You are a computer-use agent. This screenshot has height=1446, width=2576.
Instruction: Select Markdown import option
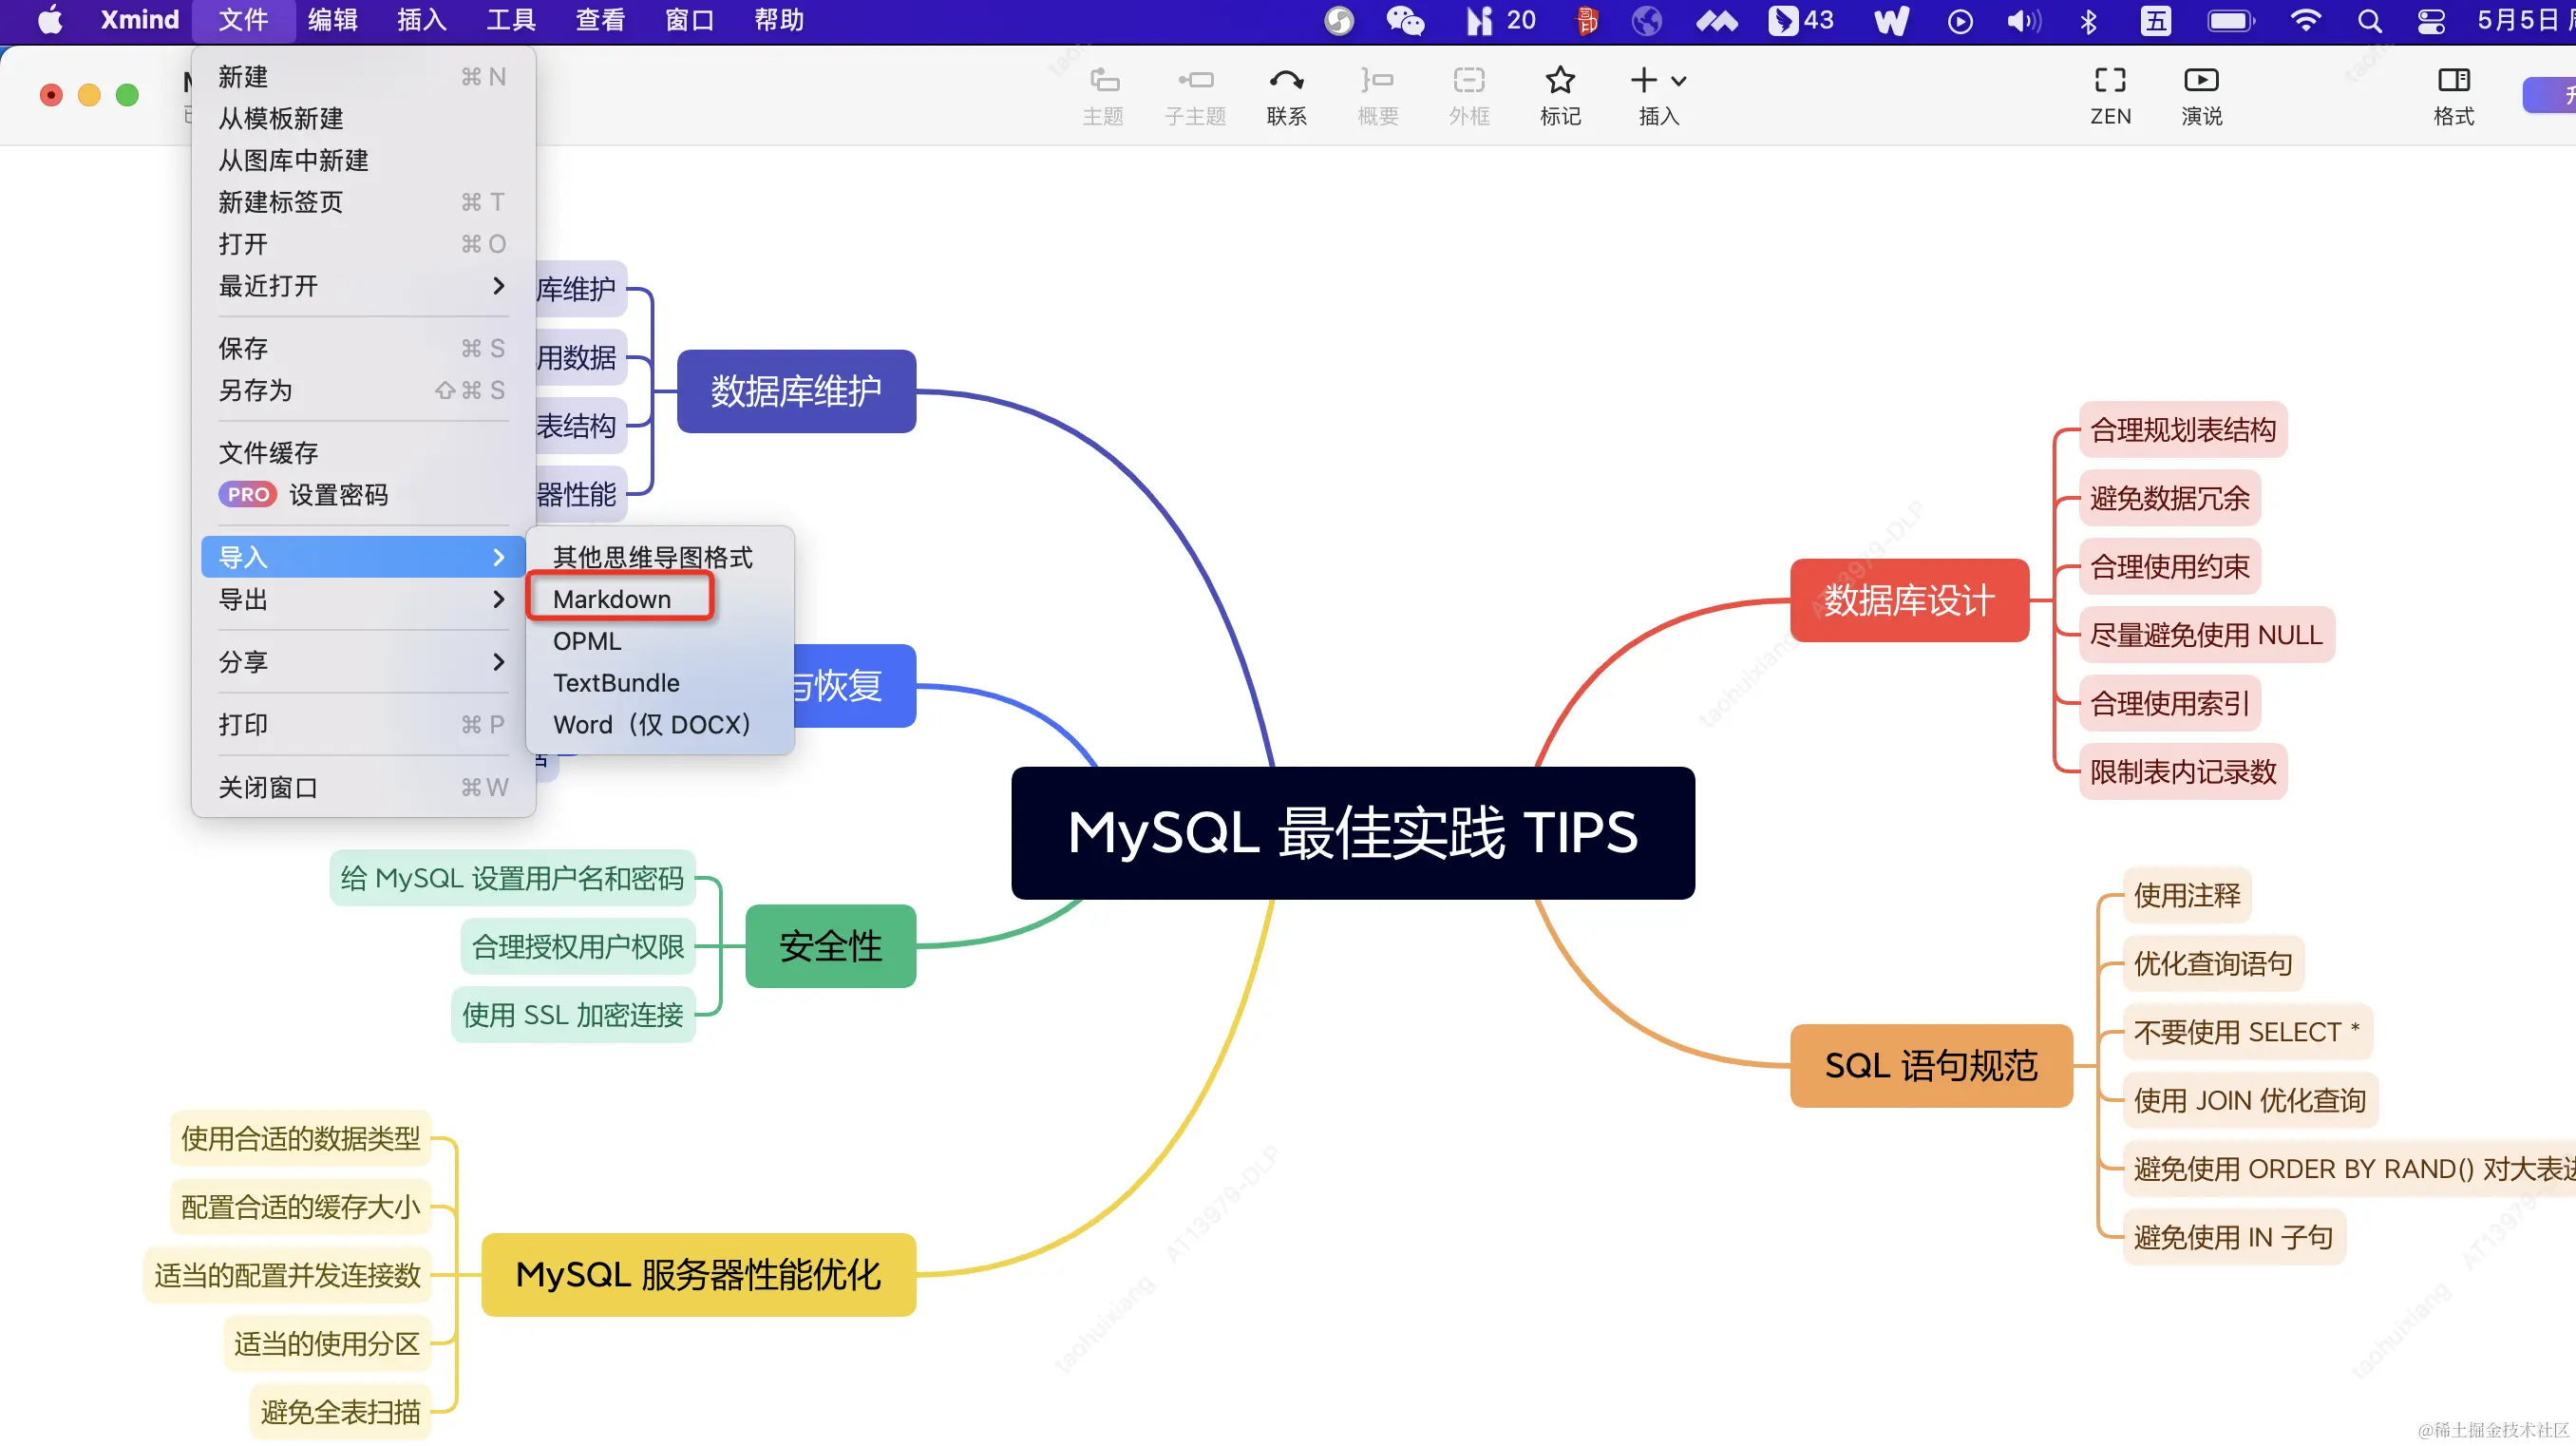(x=660, y=599)
